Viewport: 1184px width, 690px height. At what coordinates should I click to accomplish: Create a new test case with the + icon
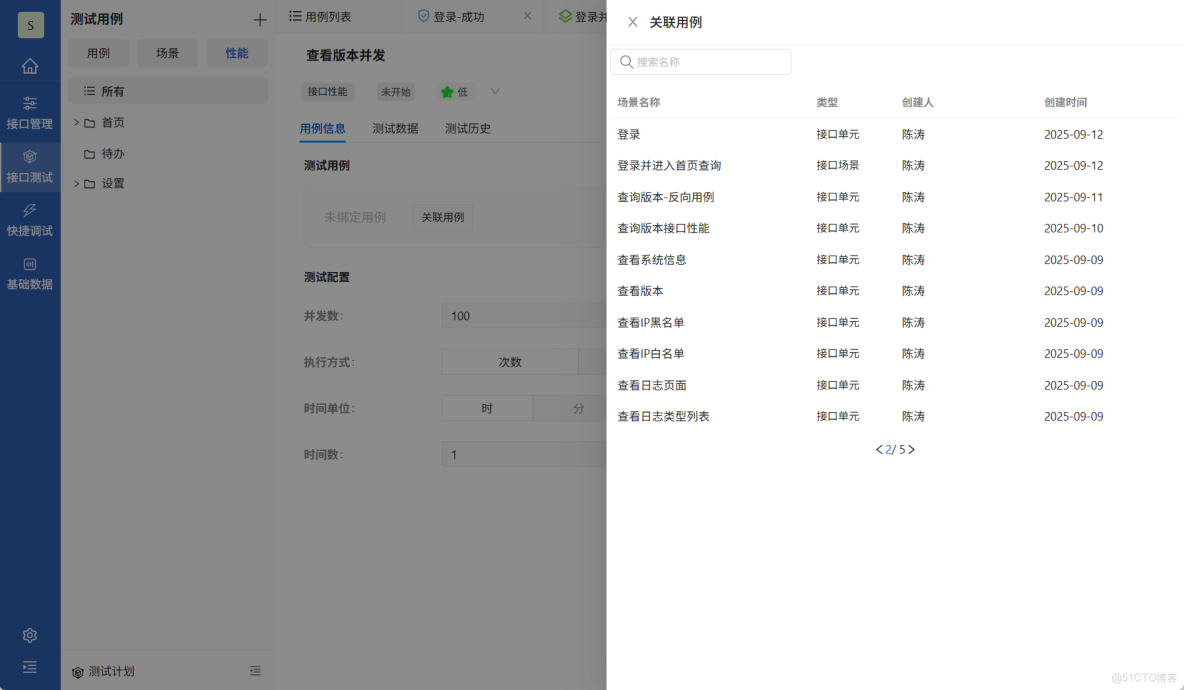(x=259, y=18)
